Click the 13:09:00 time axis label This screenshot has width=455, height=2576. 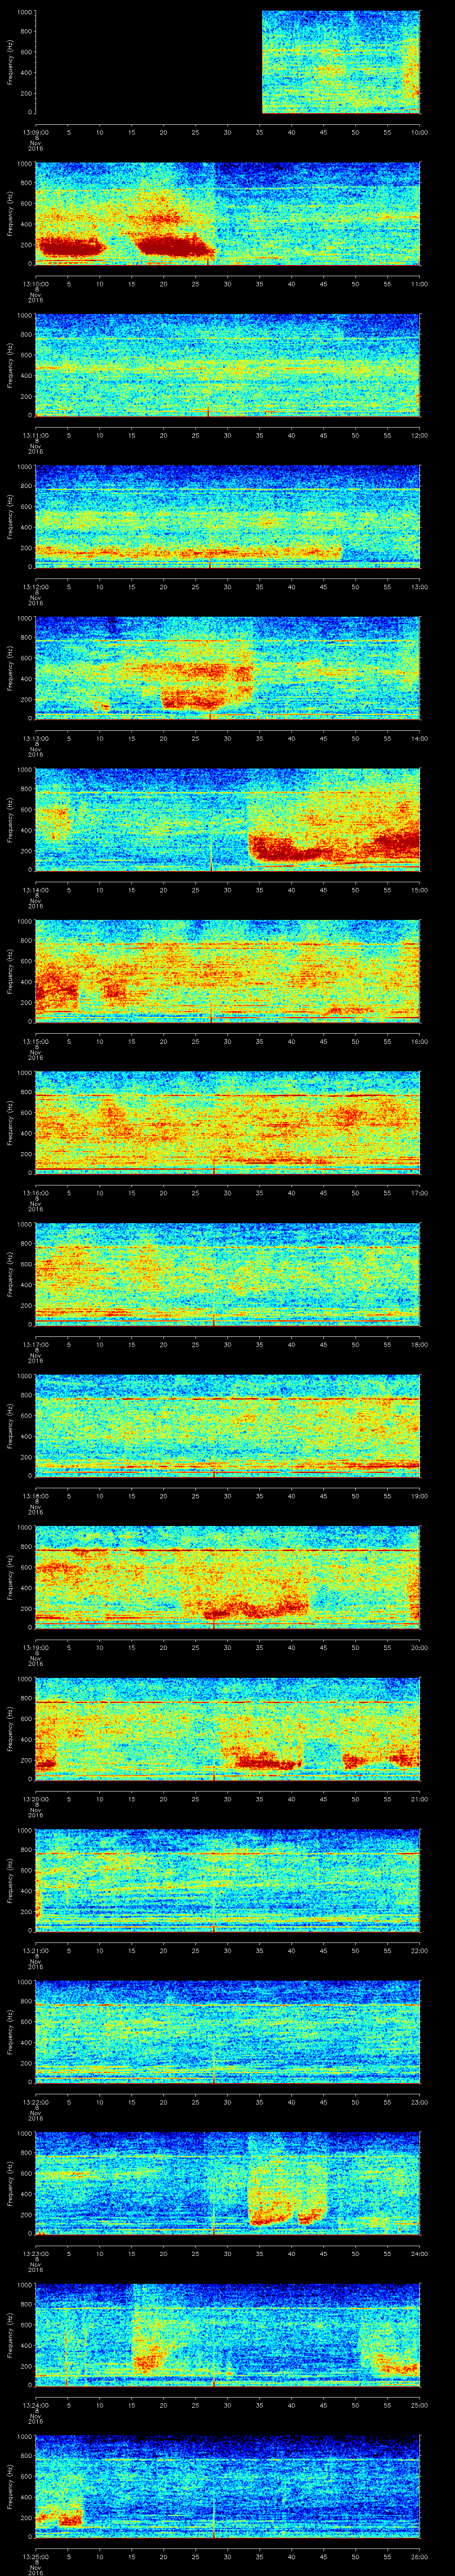[x=35, y=132]
